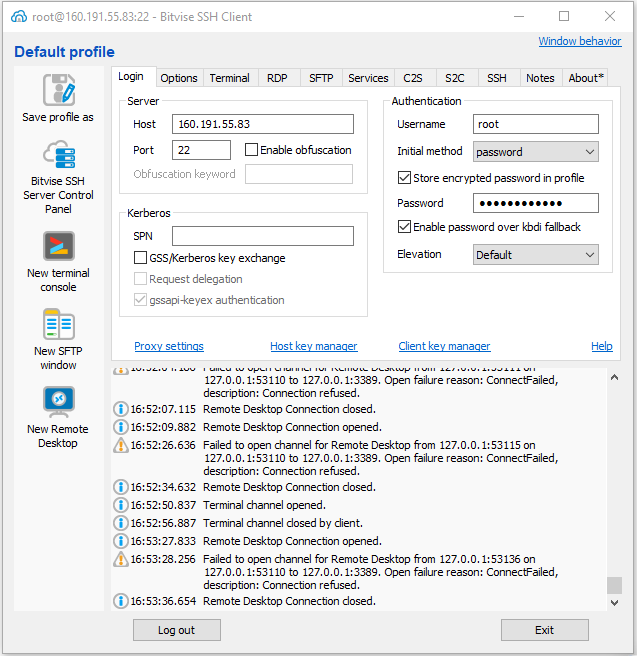637x656 pixels.
Task: Click info icon for 16:52:34.632 log entry
Action: 121,487
